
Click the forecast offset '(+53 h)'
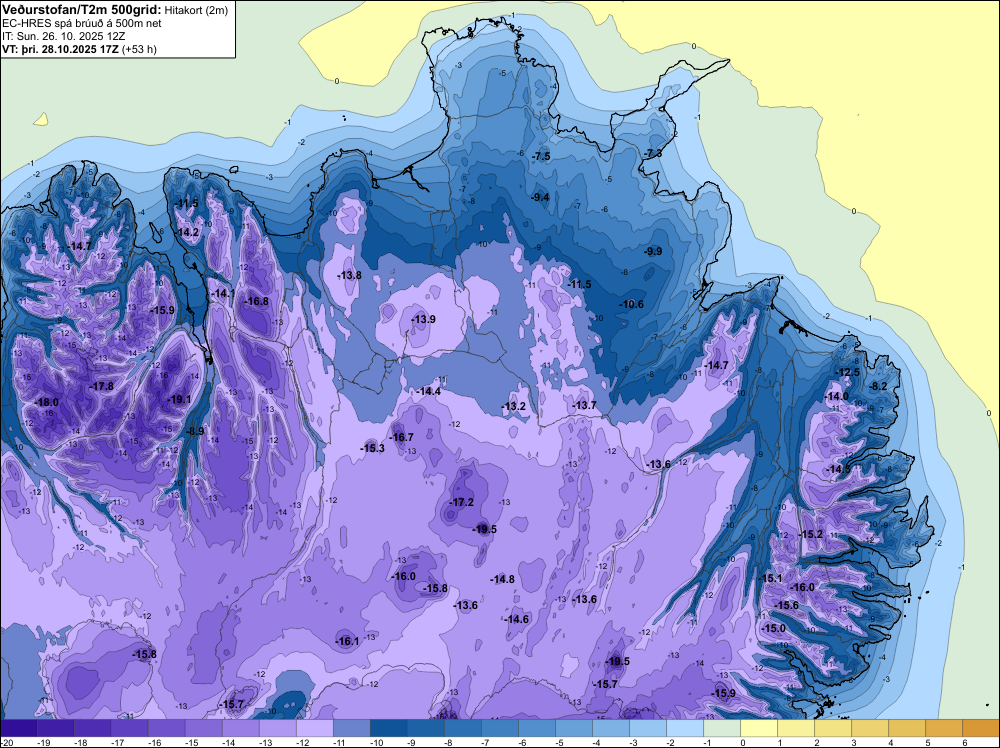[140, 49]
